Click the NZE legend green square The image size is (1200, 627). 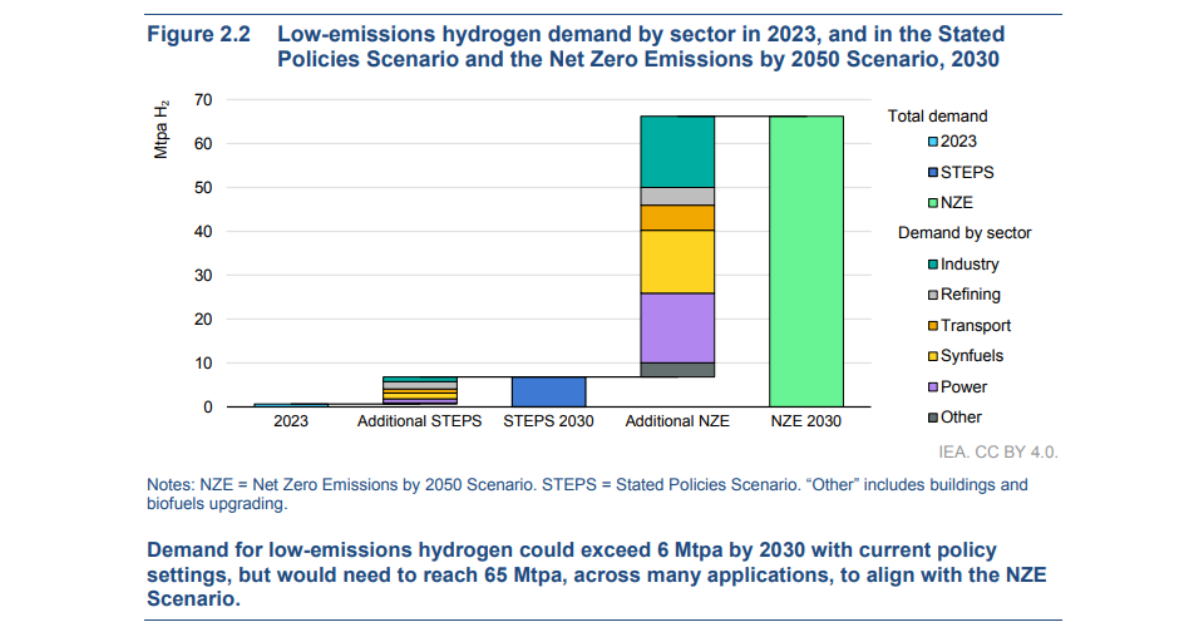pyautogui.click(x=934, y=203)
